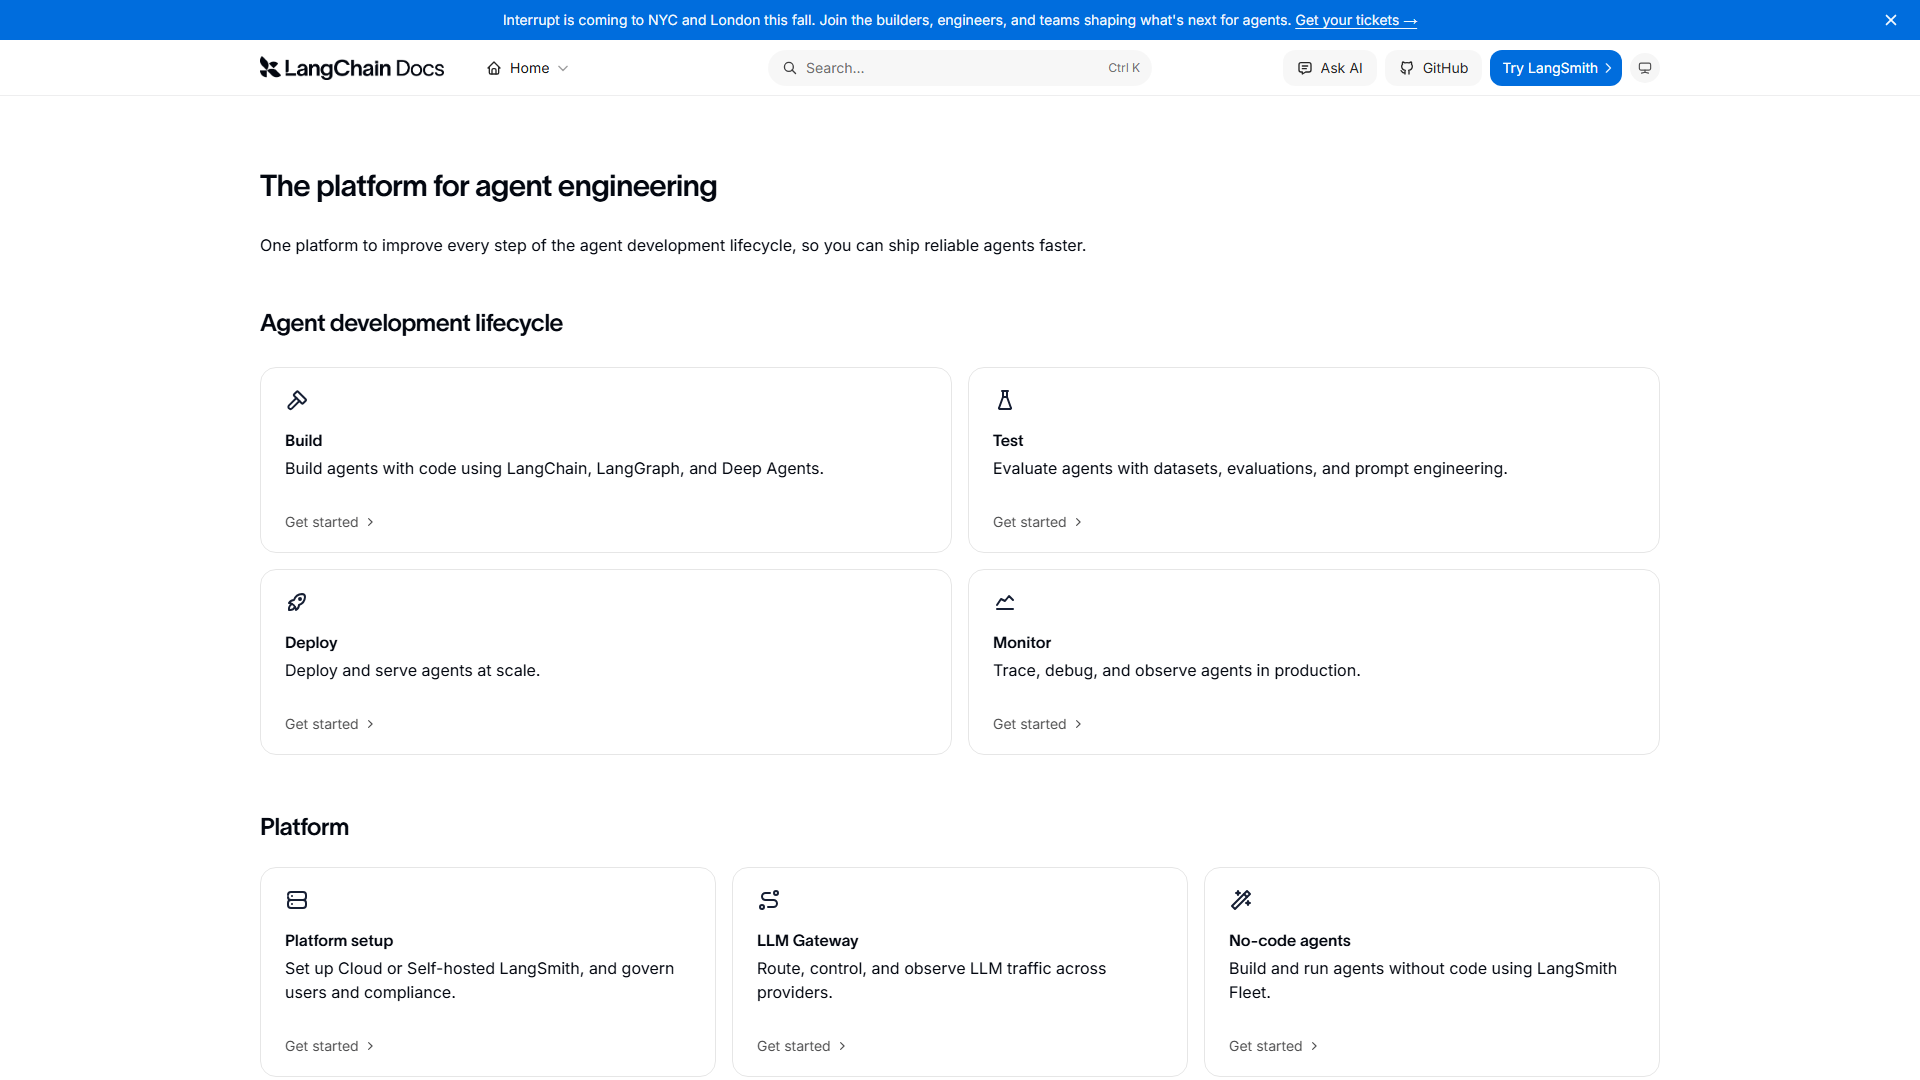Click Get started under Test
The height and width of the screenshot is (1080, 1920).
[x=1037, y=522]
